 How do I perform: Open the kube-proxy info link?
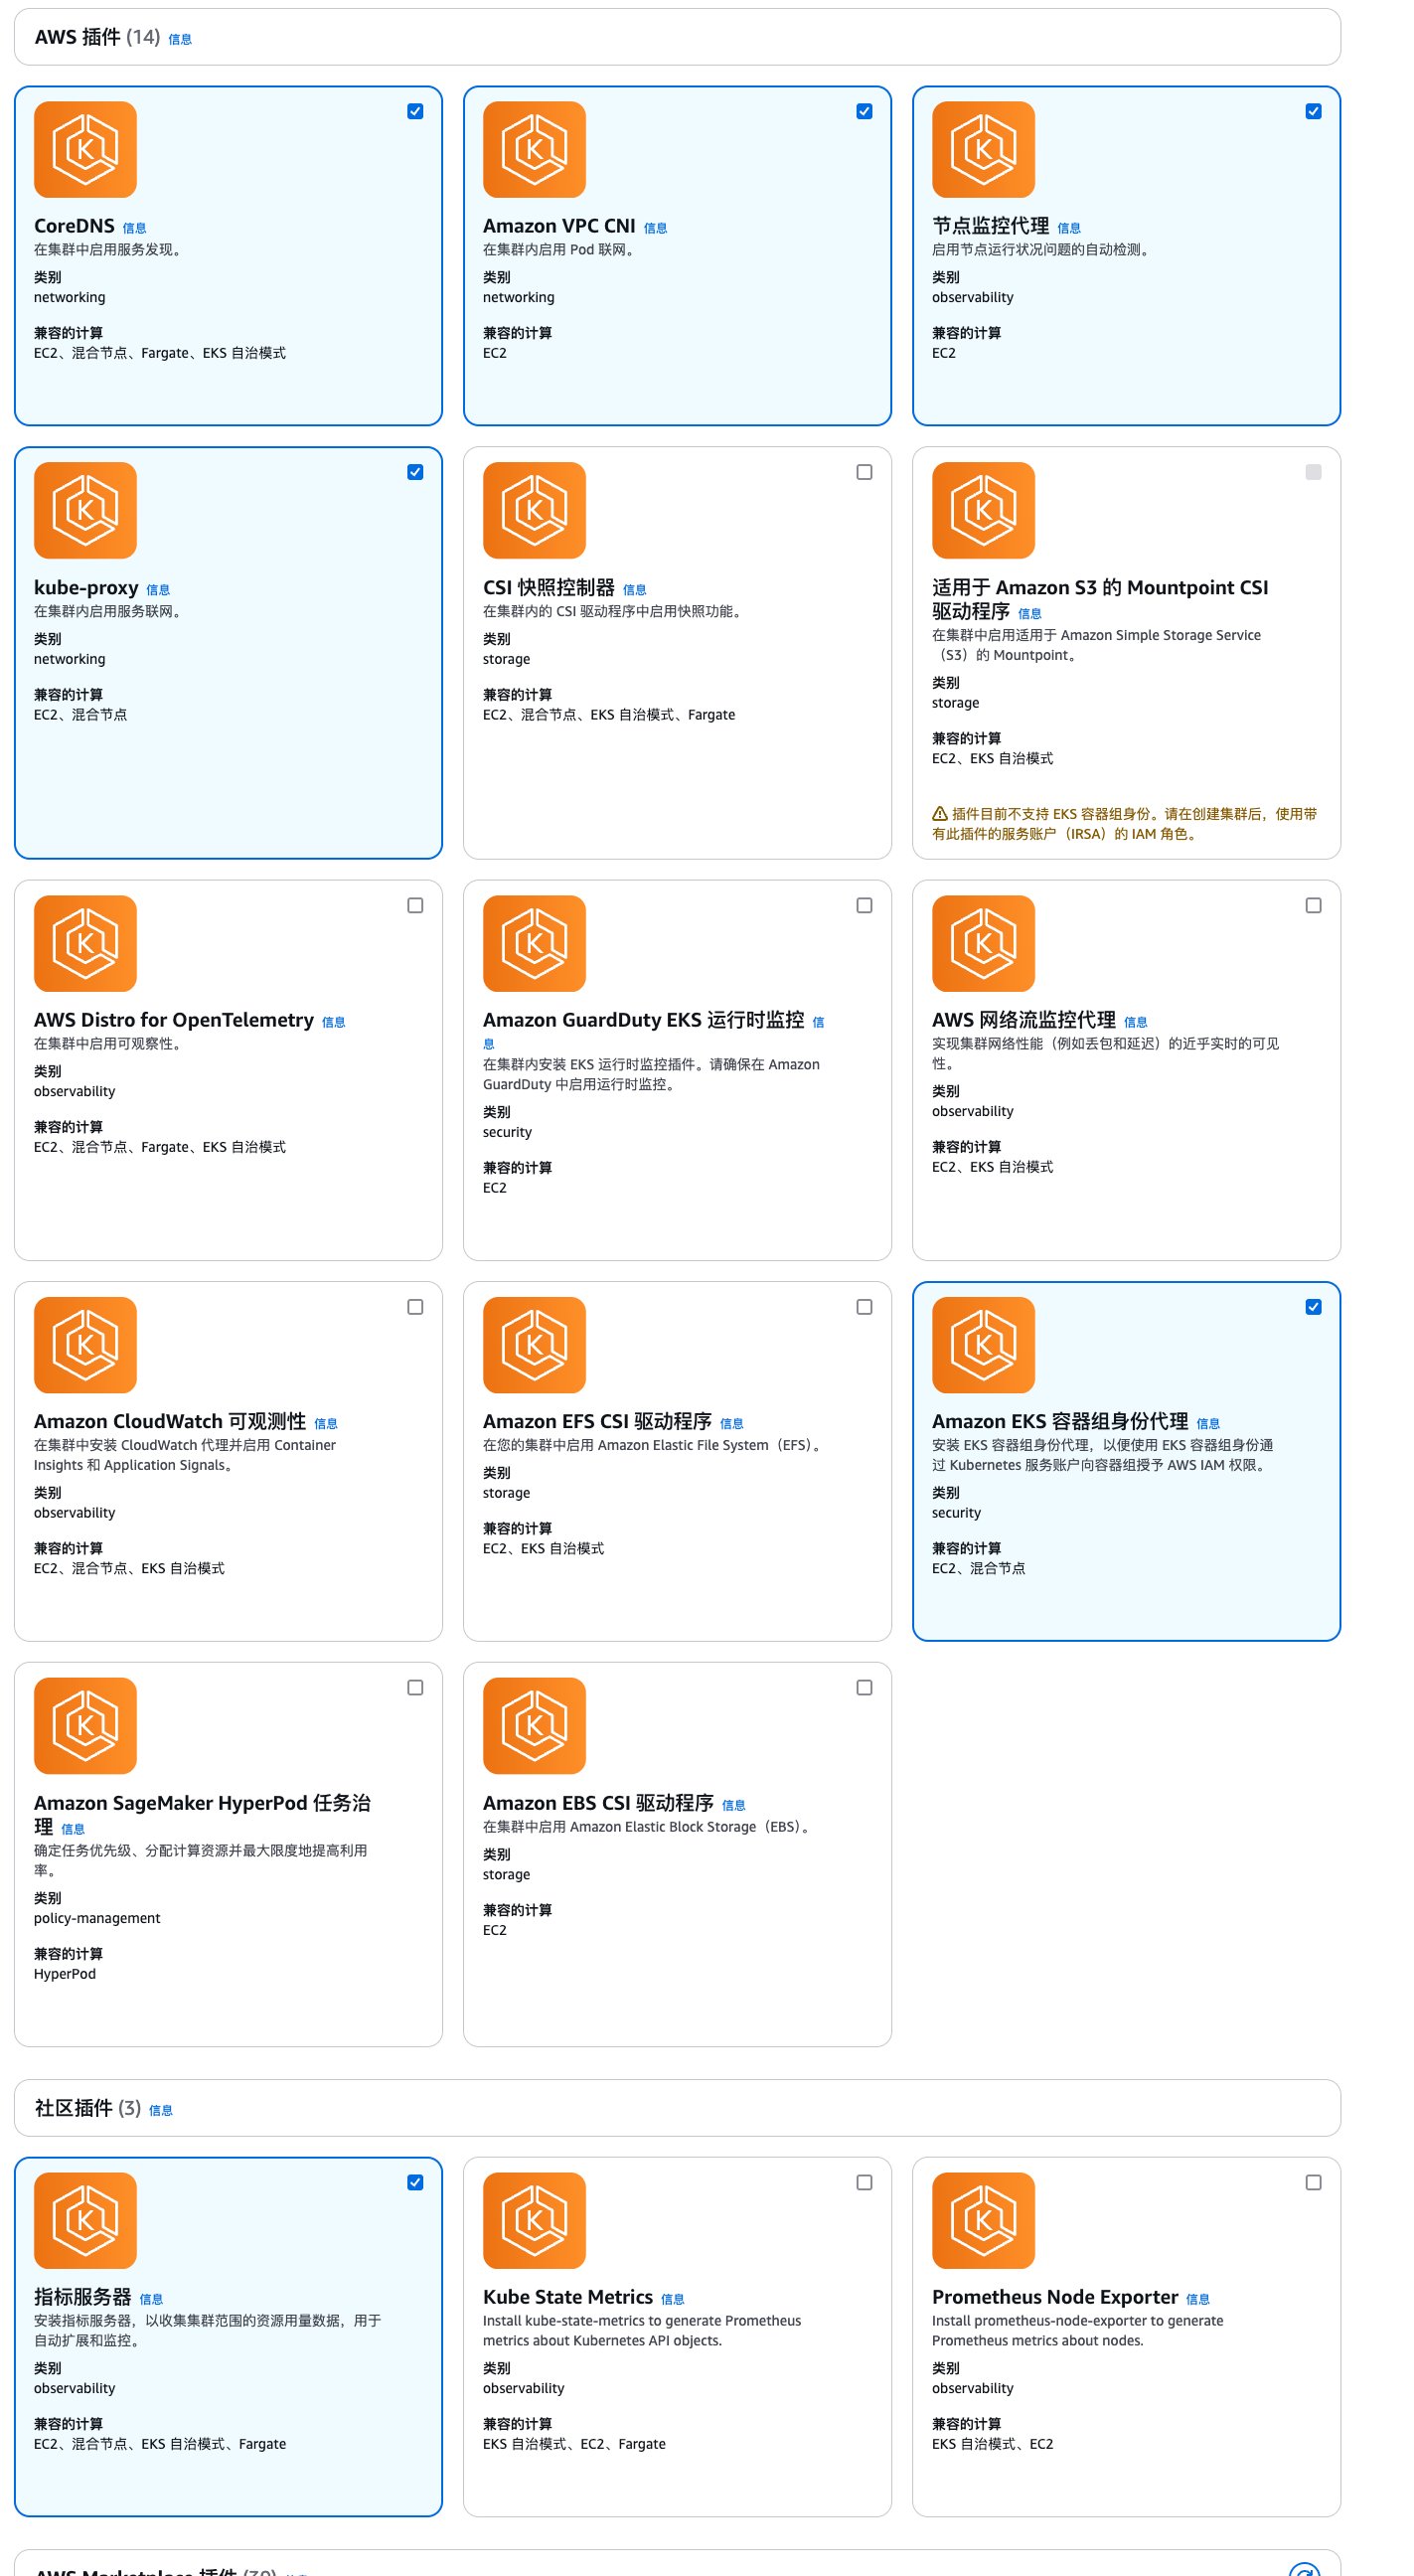[158, 590]
